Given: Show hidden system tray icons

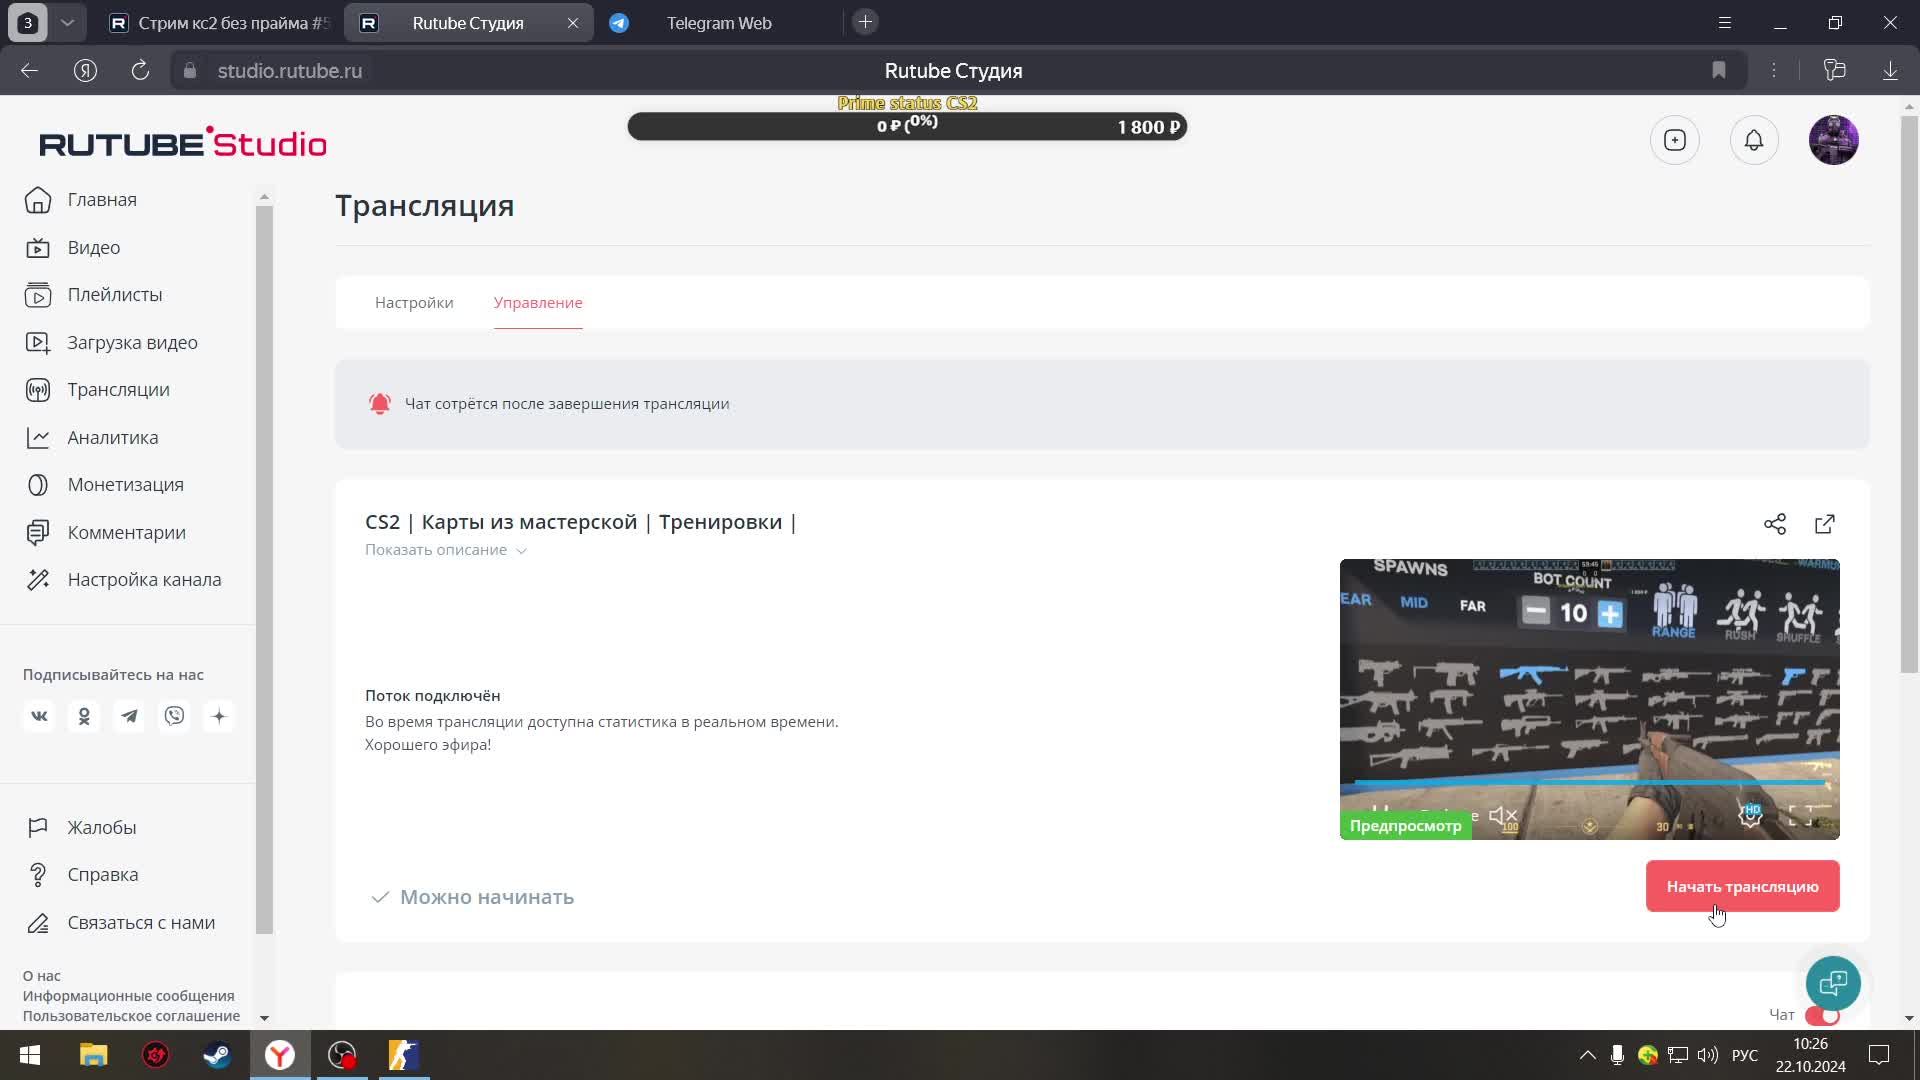Looking at the screenshot, I should pos(1587,1055).
